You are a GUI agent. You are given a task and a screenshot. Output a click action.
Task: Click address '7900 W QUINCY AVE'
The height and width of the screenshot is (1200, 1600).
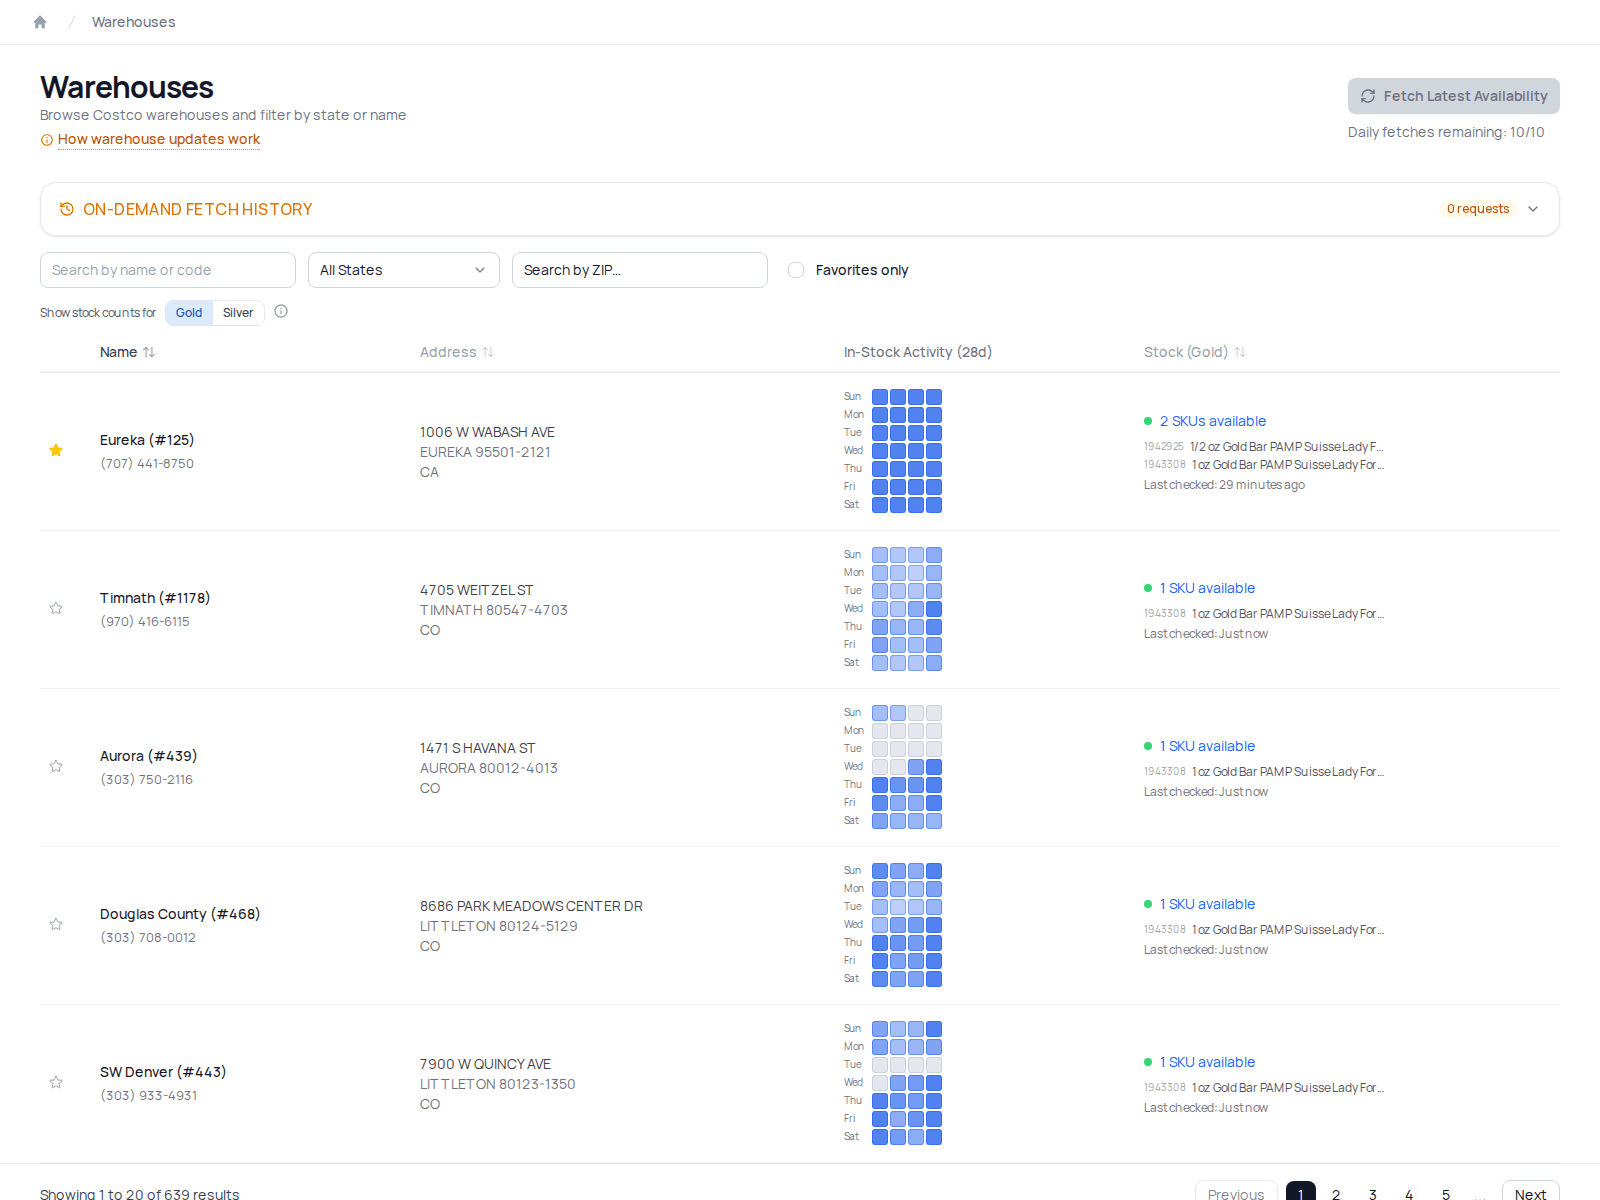[485, 1064]
